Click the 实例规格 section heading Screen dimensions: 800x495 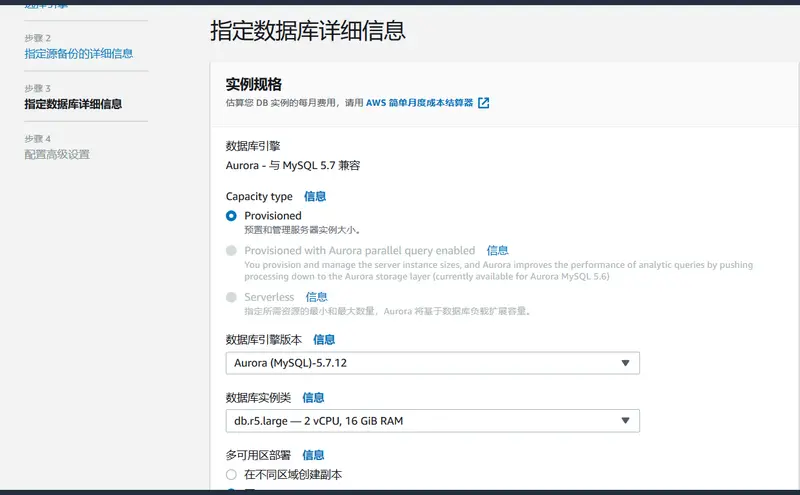[x=254, y=84]
